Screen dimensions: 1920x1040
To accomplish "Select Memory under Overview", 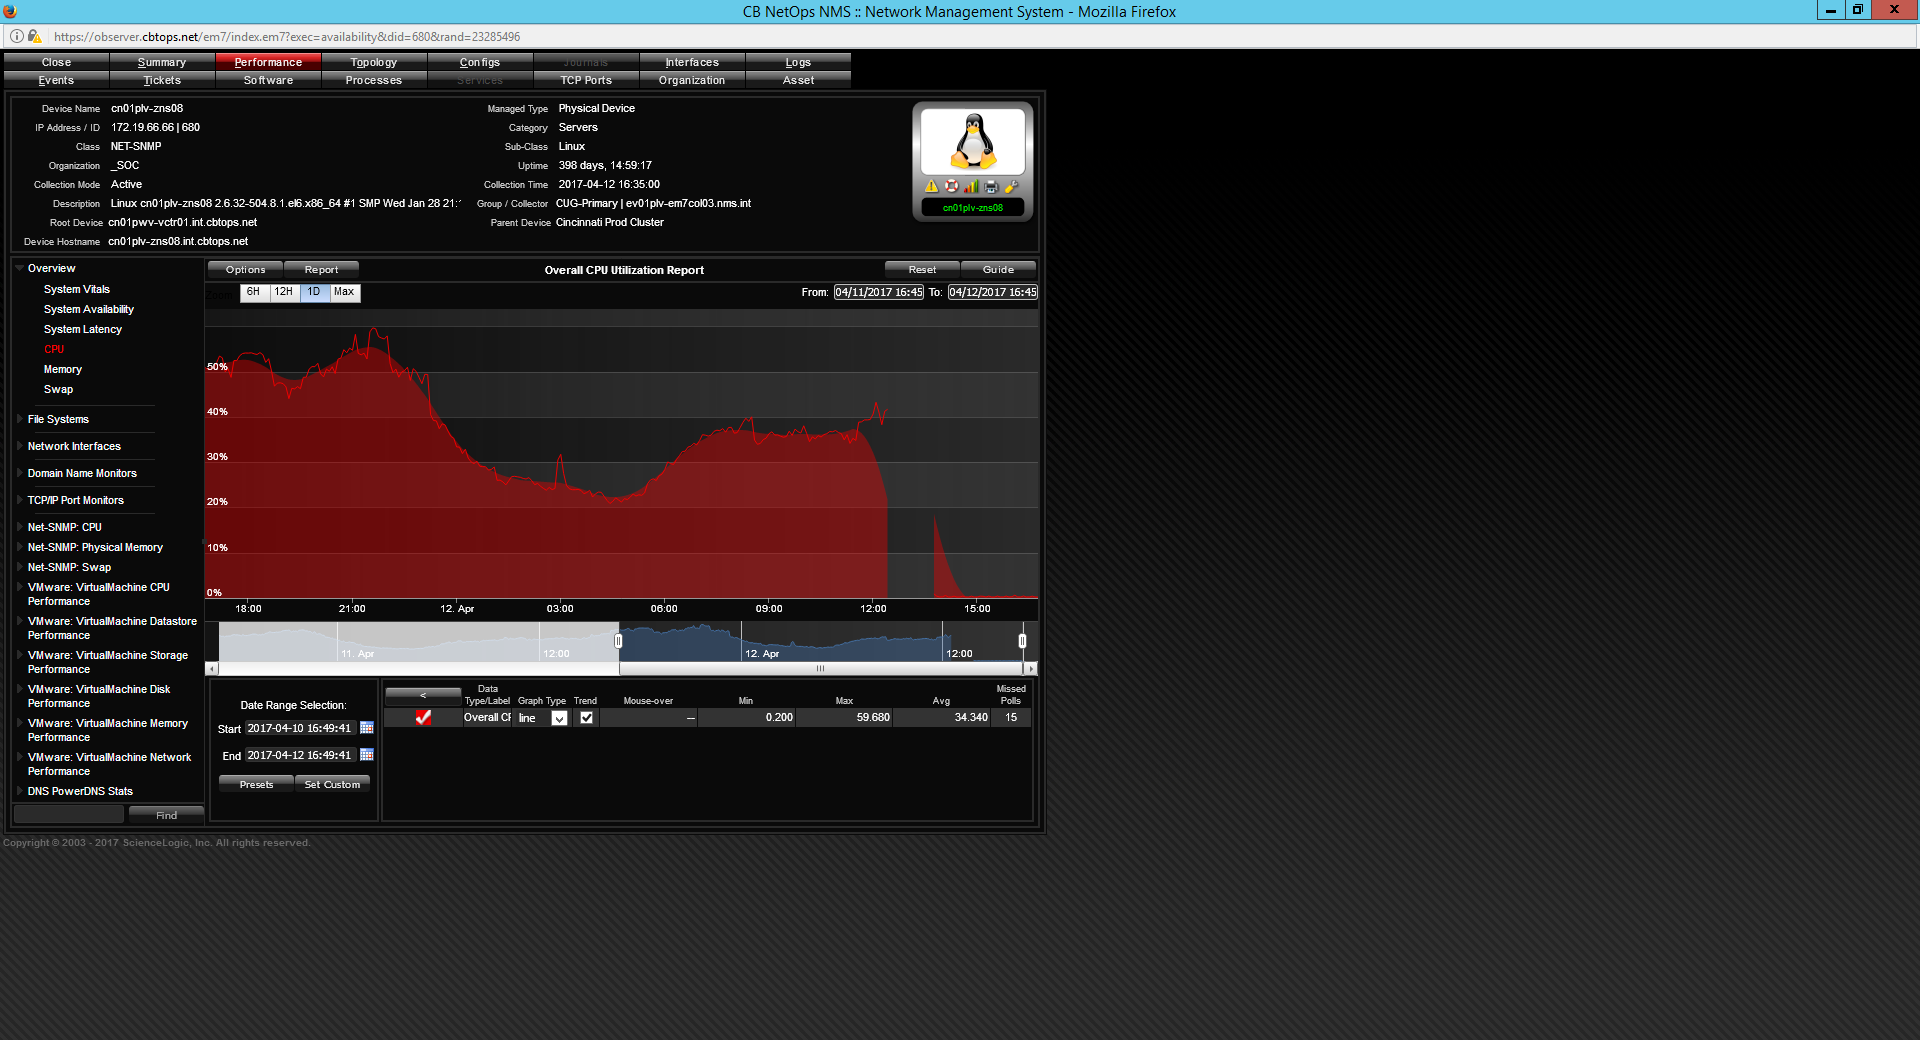I will pos(63,369).
